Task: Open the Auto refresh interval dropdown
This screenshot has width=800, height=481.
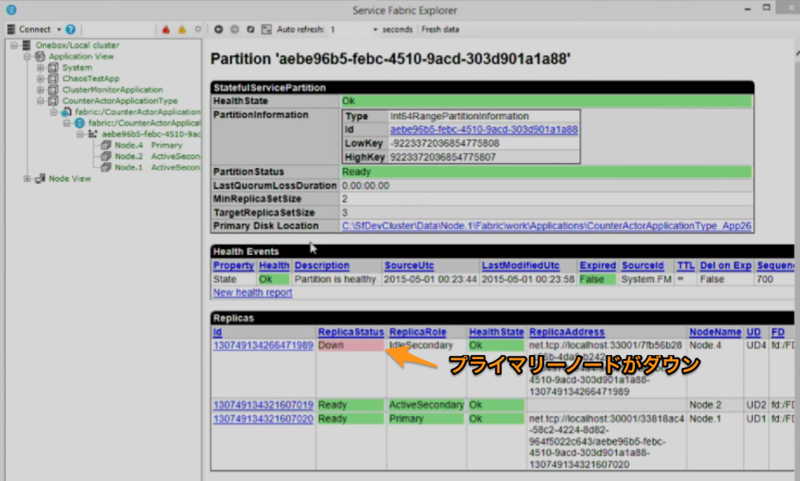Action: [375, 30]
